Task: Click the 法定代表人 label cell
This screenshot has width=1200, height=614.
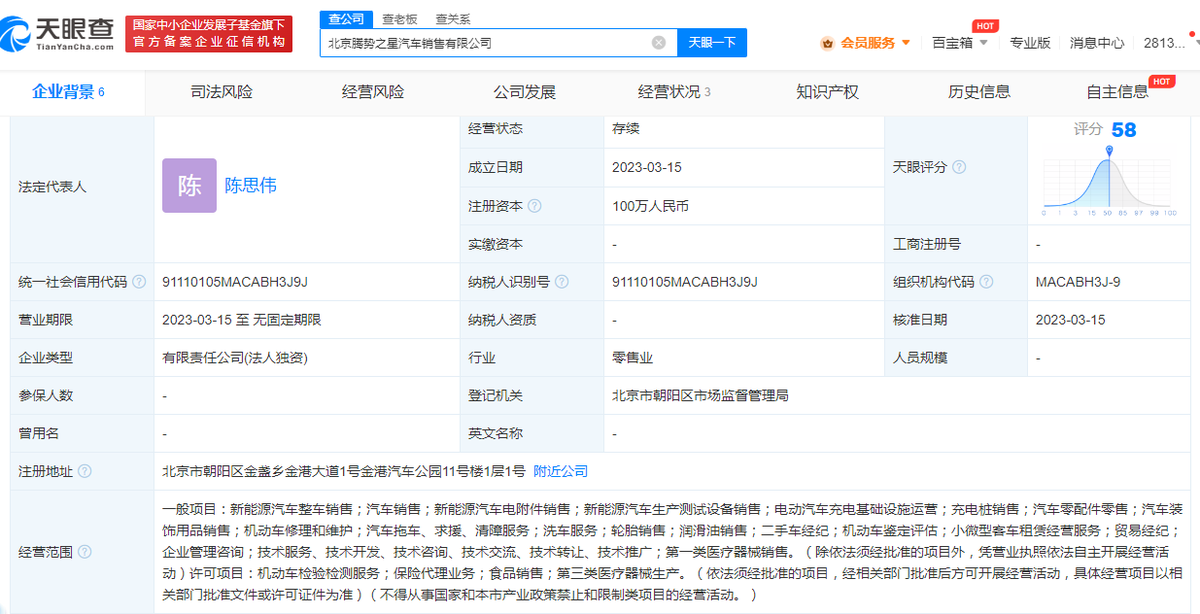Action: tap(82, 186)
